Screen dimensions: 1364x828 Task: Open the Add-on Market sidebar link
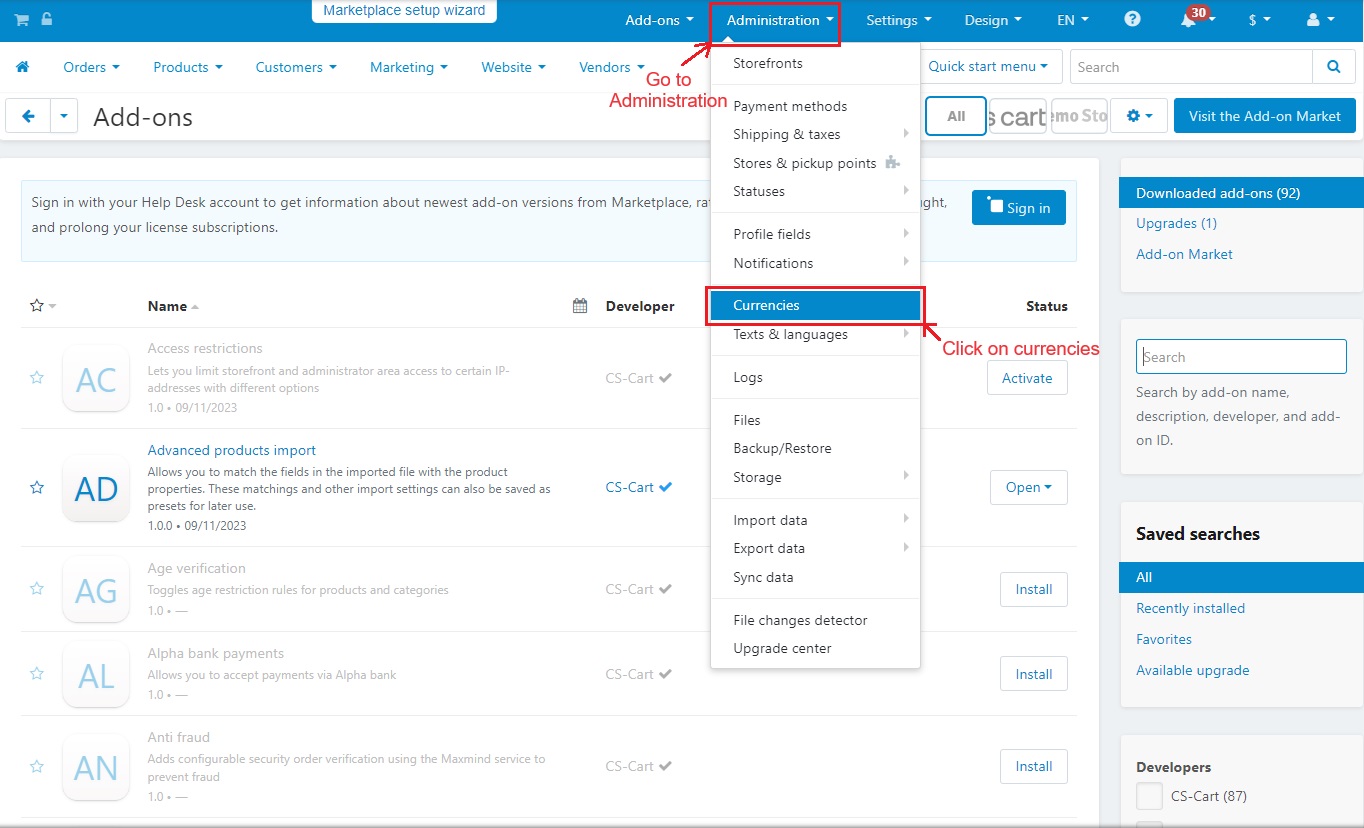[x=1184, y=254]
